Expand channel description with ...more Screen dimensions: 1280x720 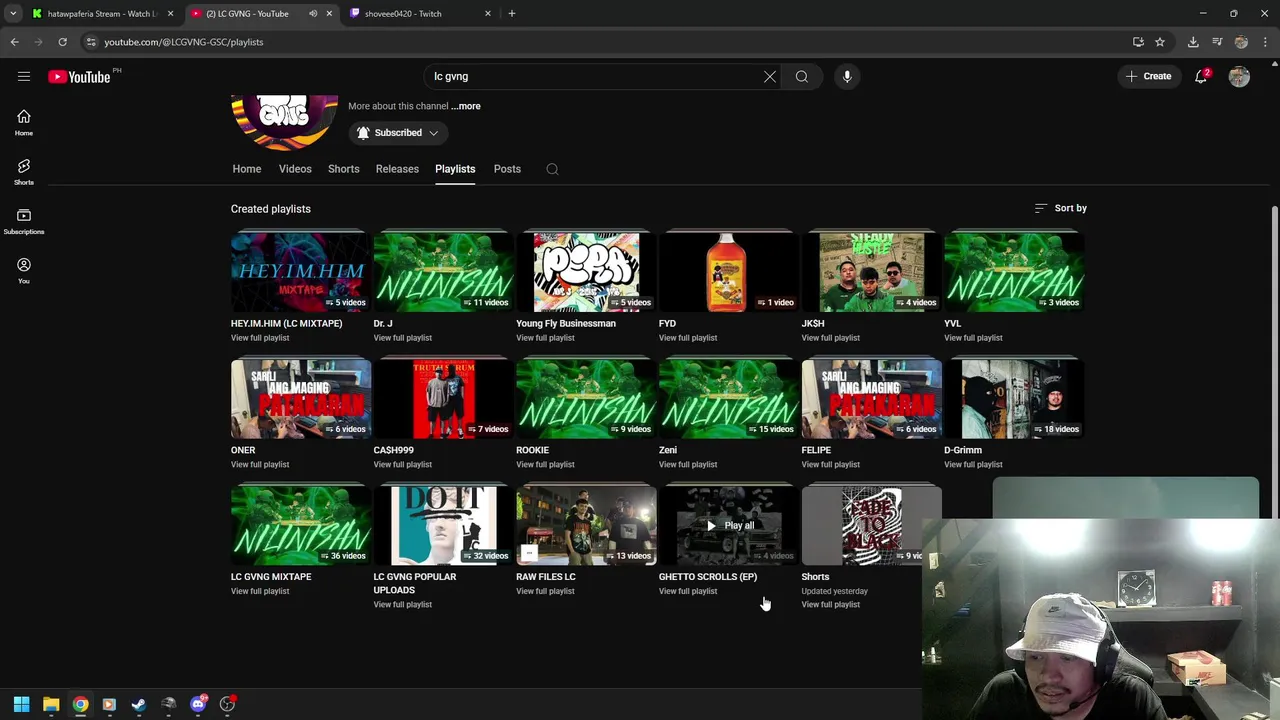466,106
